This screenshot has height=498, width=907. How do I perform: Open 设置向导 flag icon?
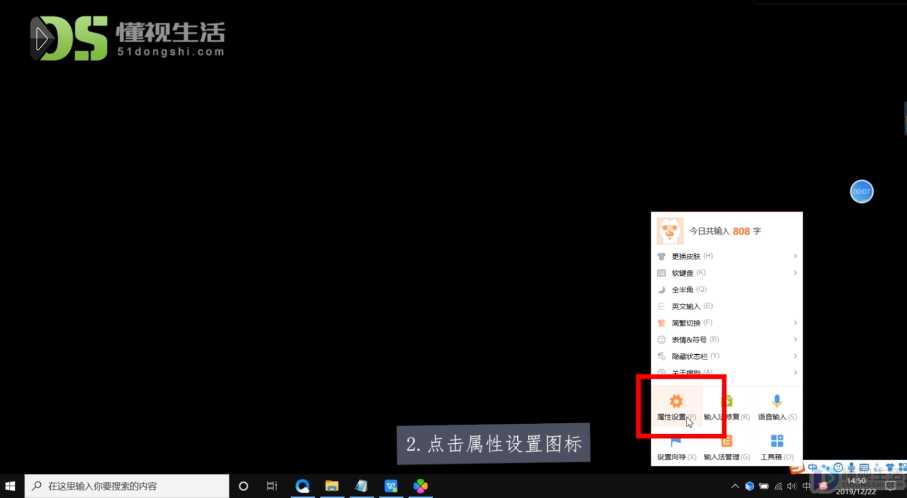tap(676, 442)
